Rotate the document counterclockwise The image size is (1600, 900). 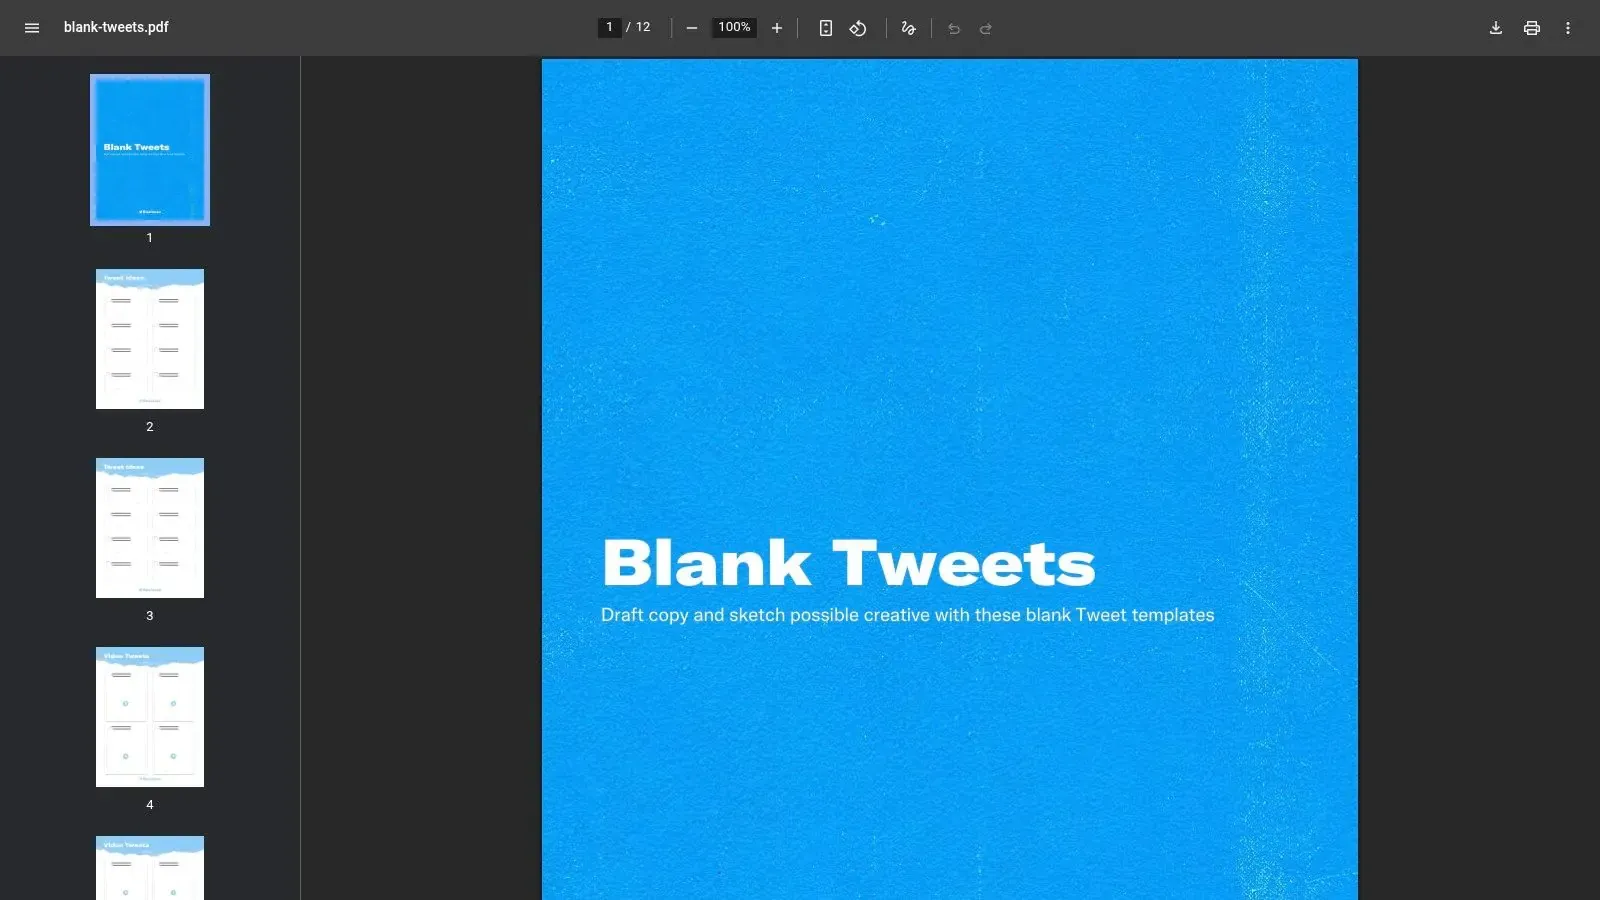point(858,28)
